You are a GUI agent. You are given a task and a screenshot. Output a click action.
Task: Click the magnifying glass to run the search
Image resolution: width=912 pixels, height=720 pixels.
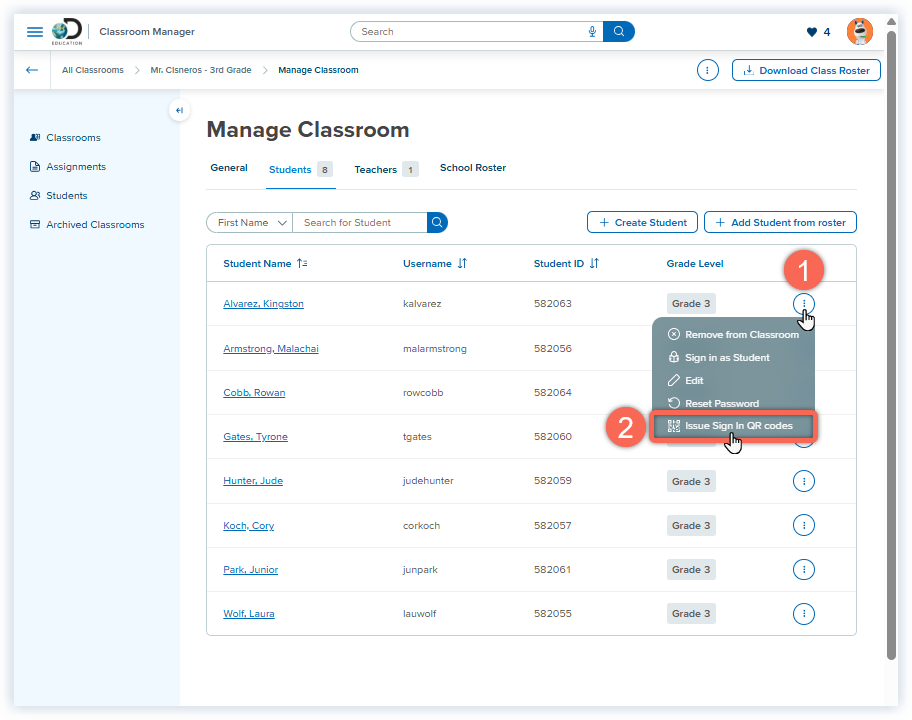[x=619, y=31]
